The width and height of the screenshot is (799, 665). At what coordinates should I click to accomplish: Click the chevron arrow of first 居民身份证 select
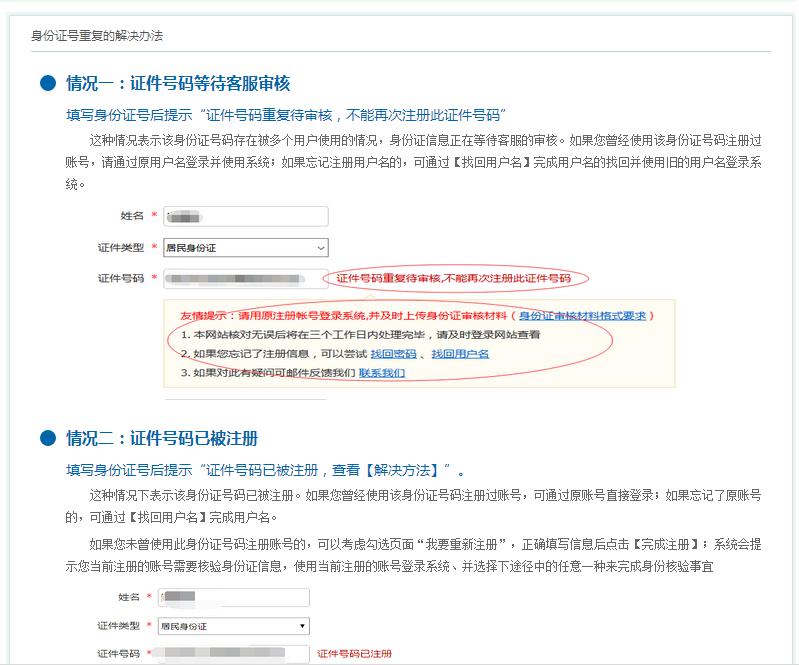coord(320,247)
